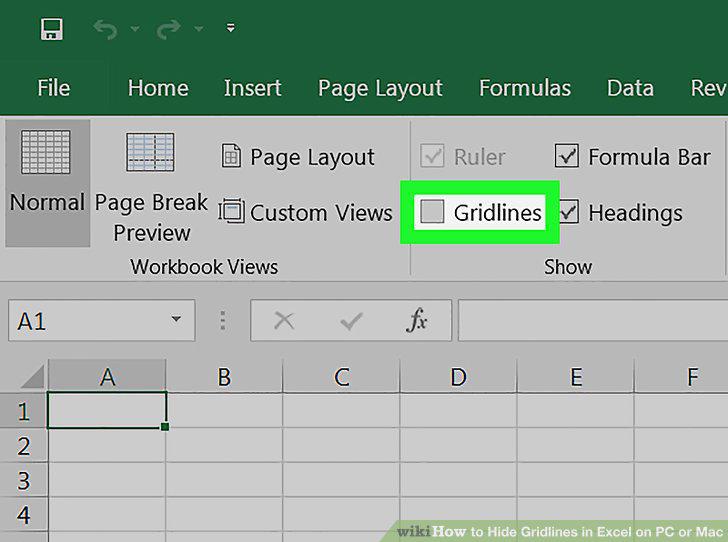Select the Normal workbook view

click(47, 183)
